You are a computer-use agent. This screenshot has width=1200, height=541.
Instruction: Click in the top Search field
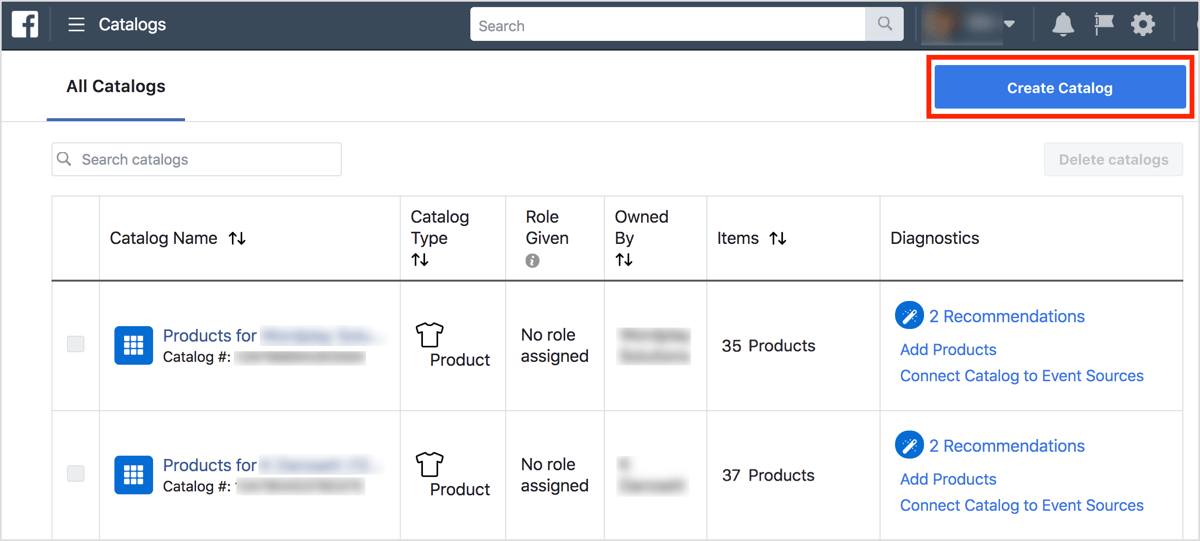668,25
